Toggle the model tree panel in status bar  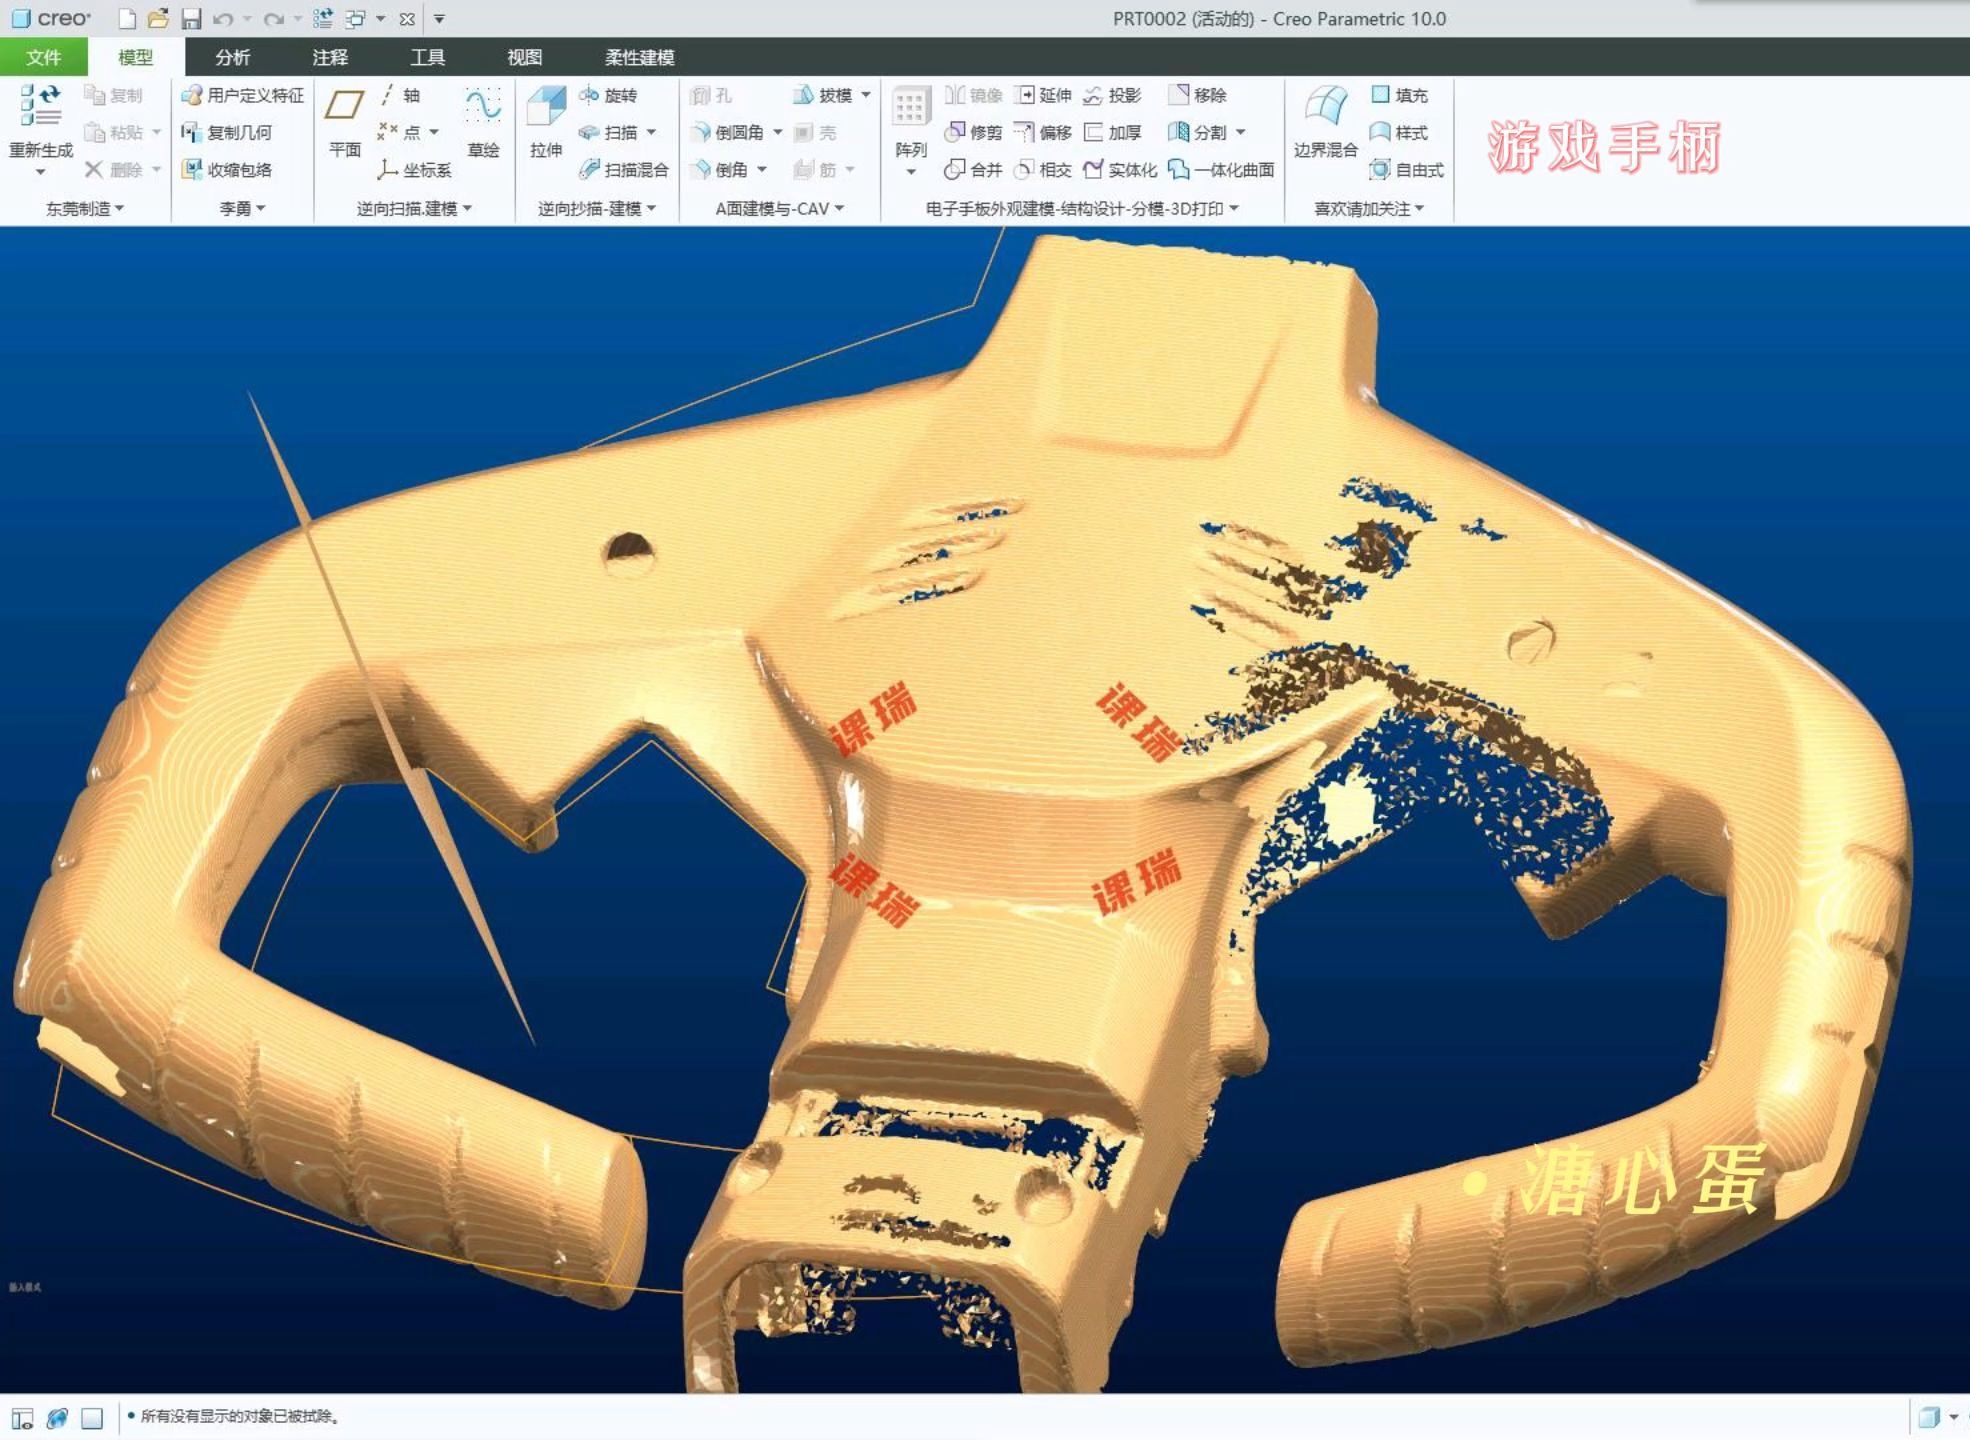click(22, 1418)
